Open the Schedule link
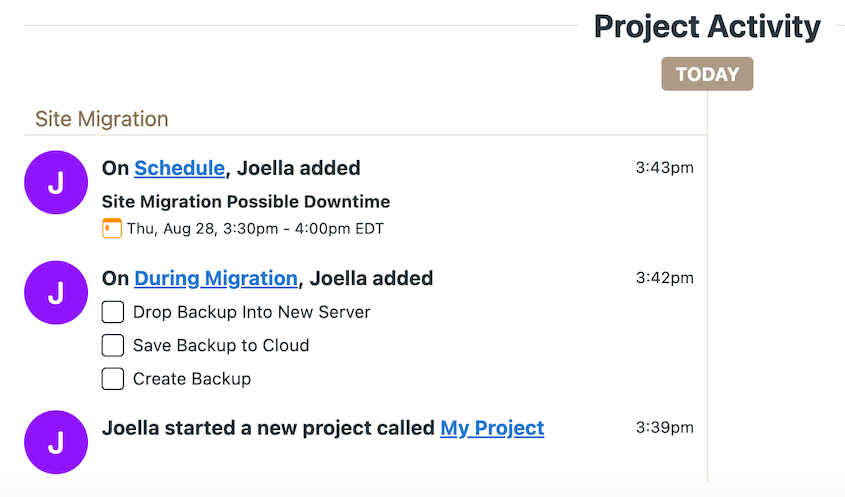Screen dimensions: 845x497 coord(179,168)
